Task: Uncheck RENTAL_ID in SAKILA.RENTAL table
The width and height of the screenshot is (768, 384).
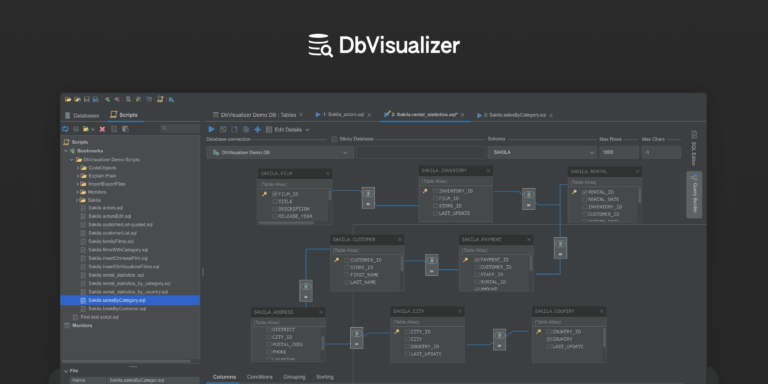Action: [584, 192]
